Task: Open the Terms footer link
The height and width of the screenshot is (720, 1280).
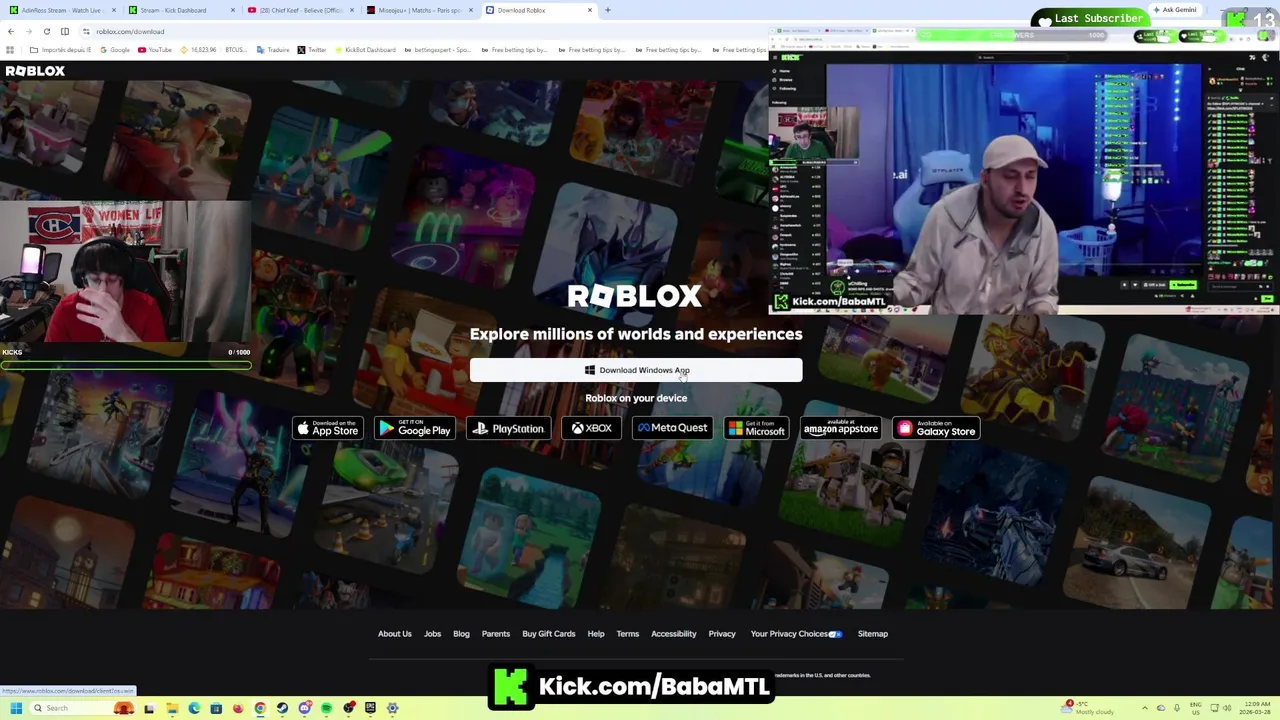Action: pos(628,634)
